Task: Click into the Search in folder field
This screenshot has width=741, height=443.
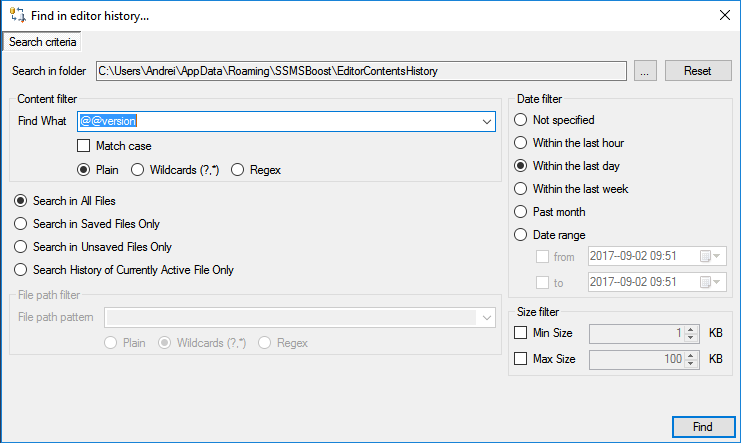Action: coord(361,71)
